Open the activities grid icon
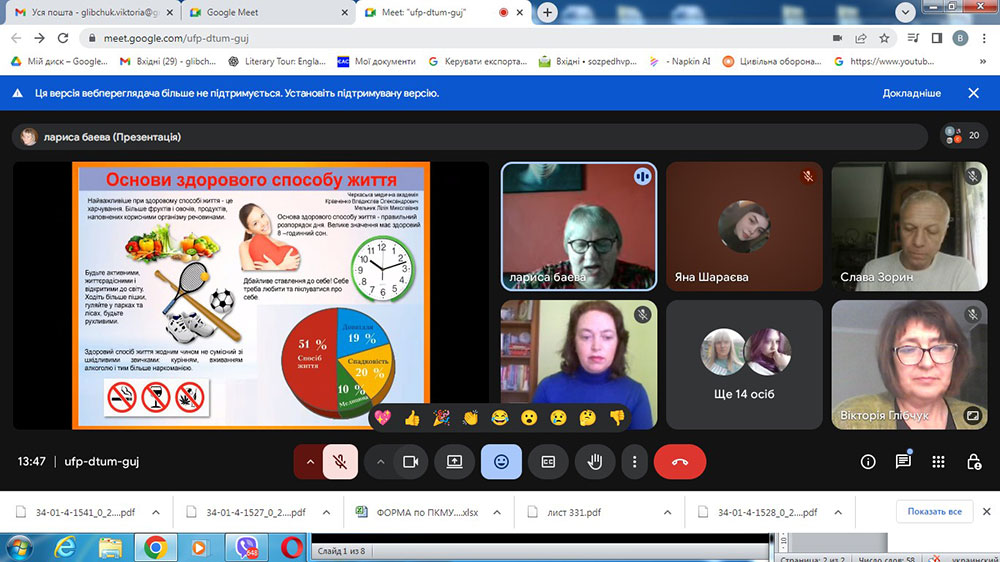 click(938, 462)
